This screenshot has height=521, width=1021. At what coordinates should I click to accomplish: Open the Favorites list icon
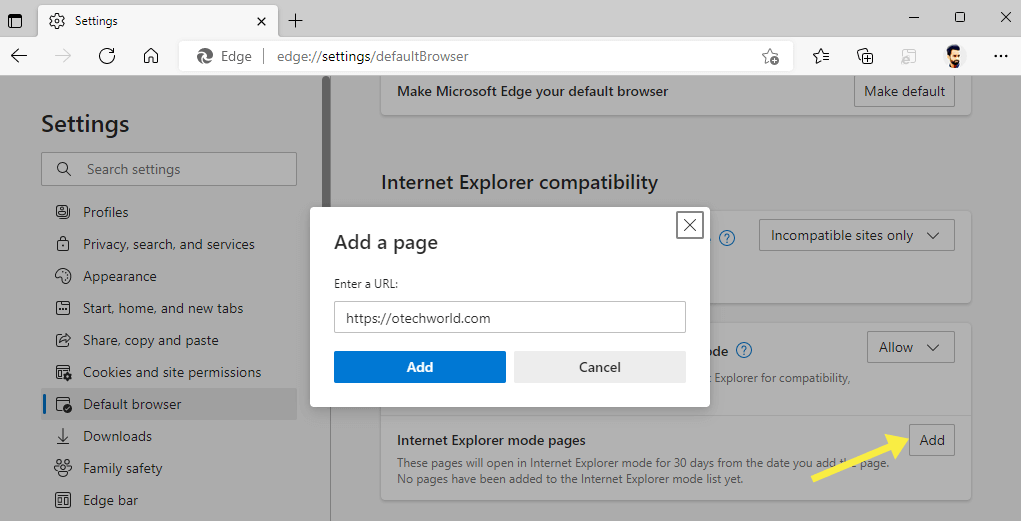821,57
